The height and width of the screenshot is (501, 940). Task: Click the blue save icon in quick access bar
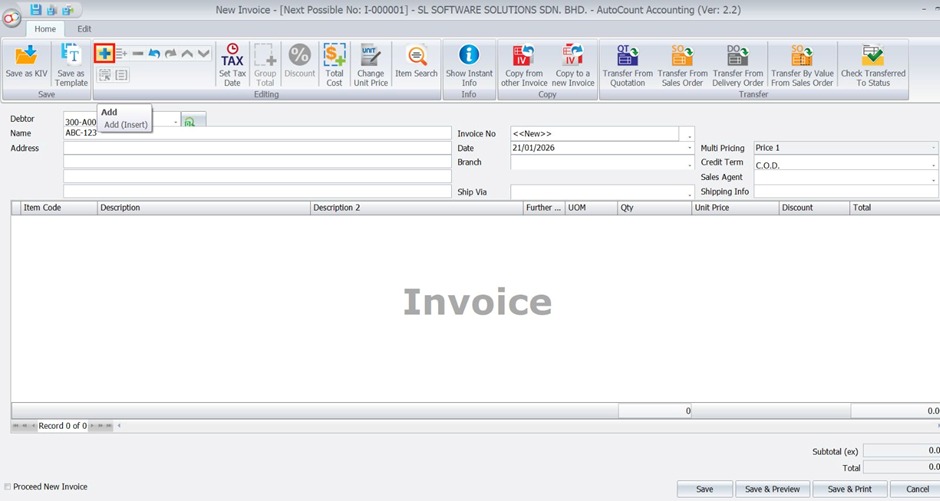pyautogui.click(x=36, y=10)
